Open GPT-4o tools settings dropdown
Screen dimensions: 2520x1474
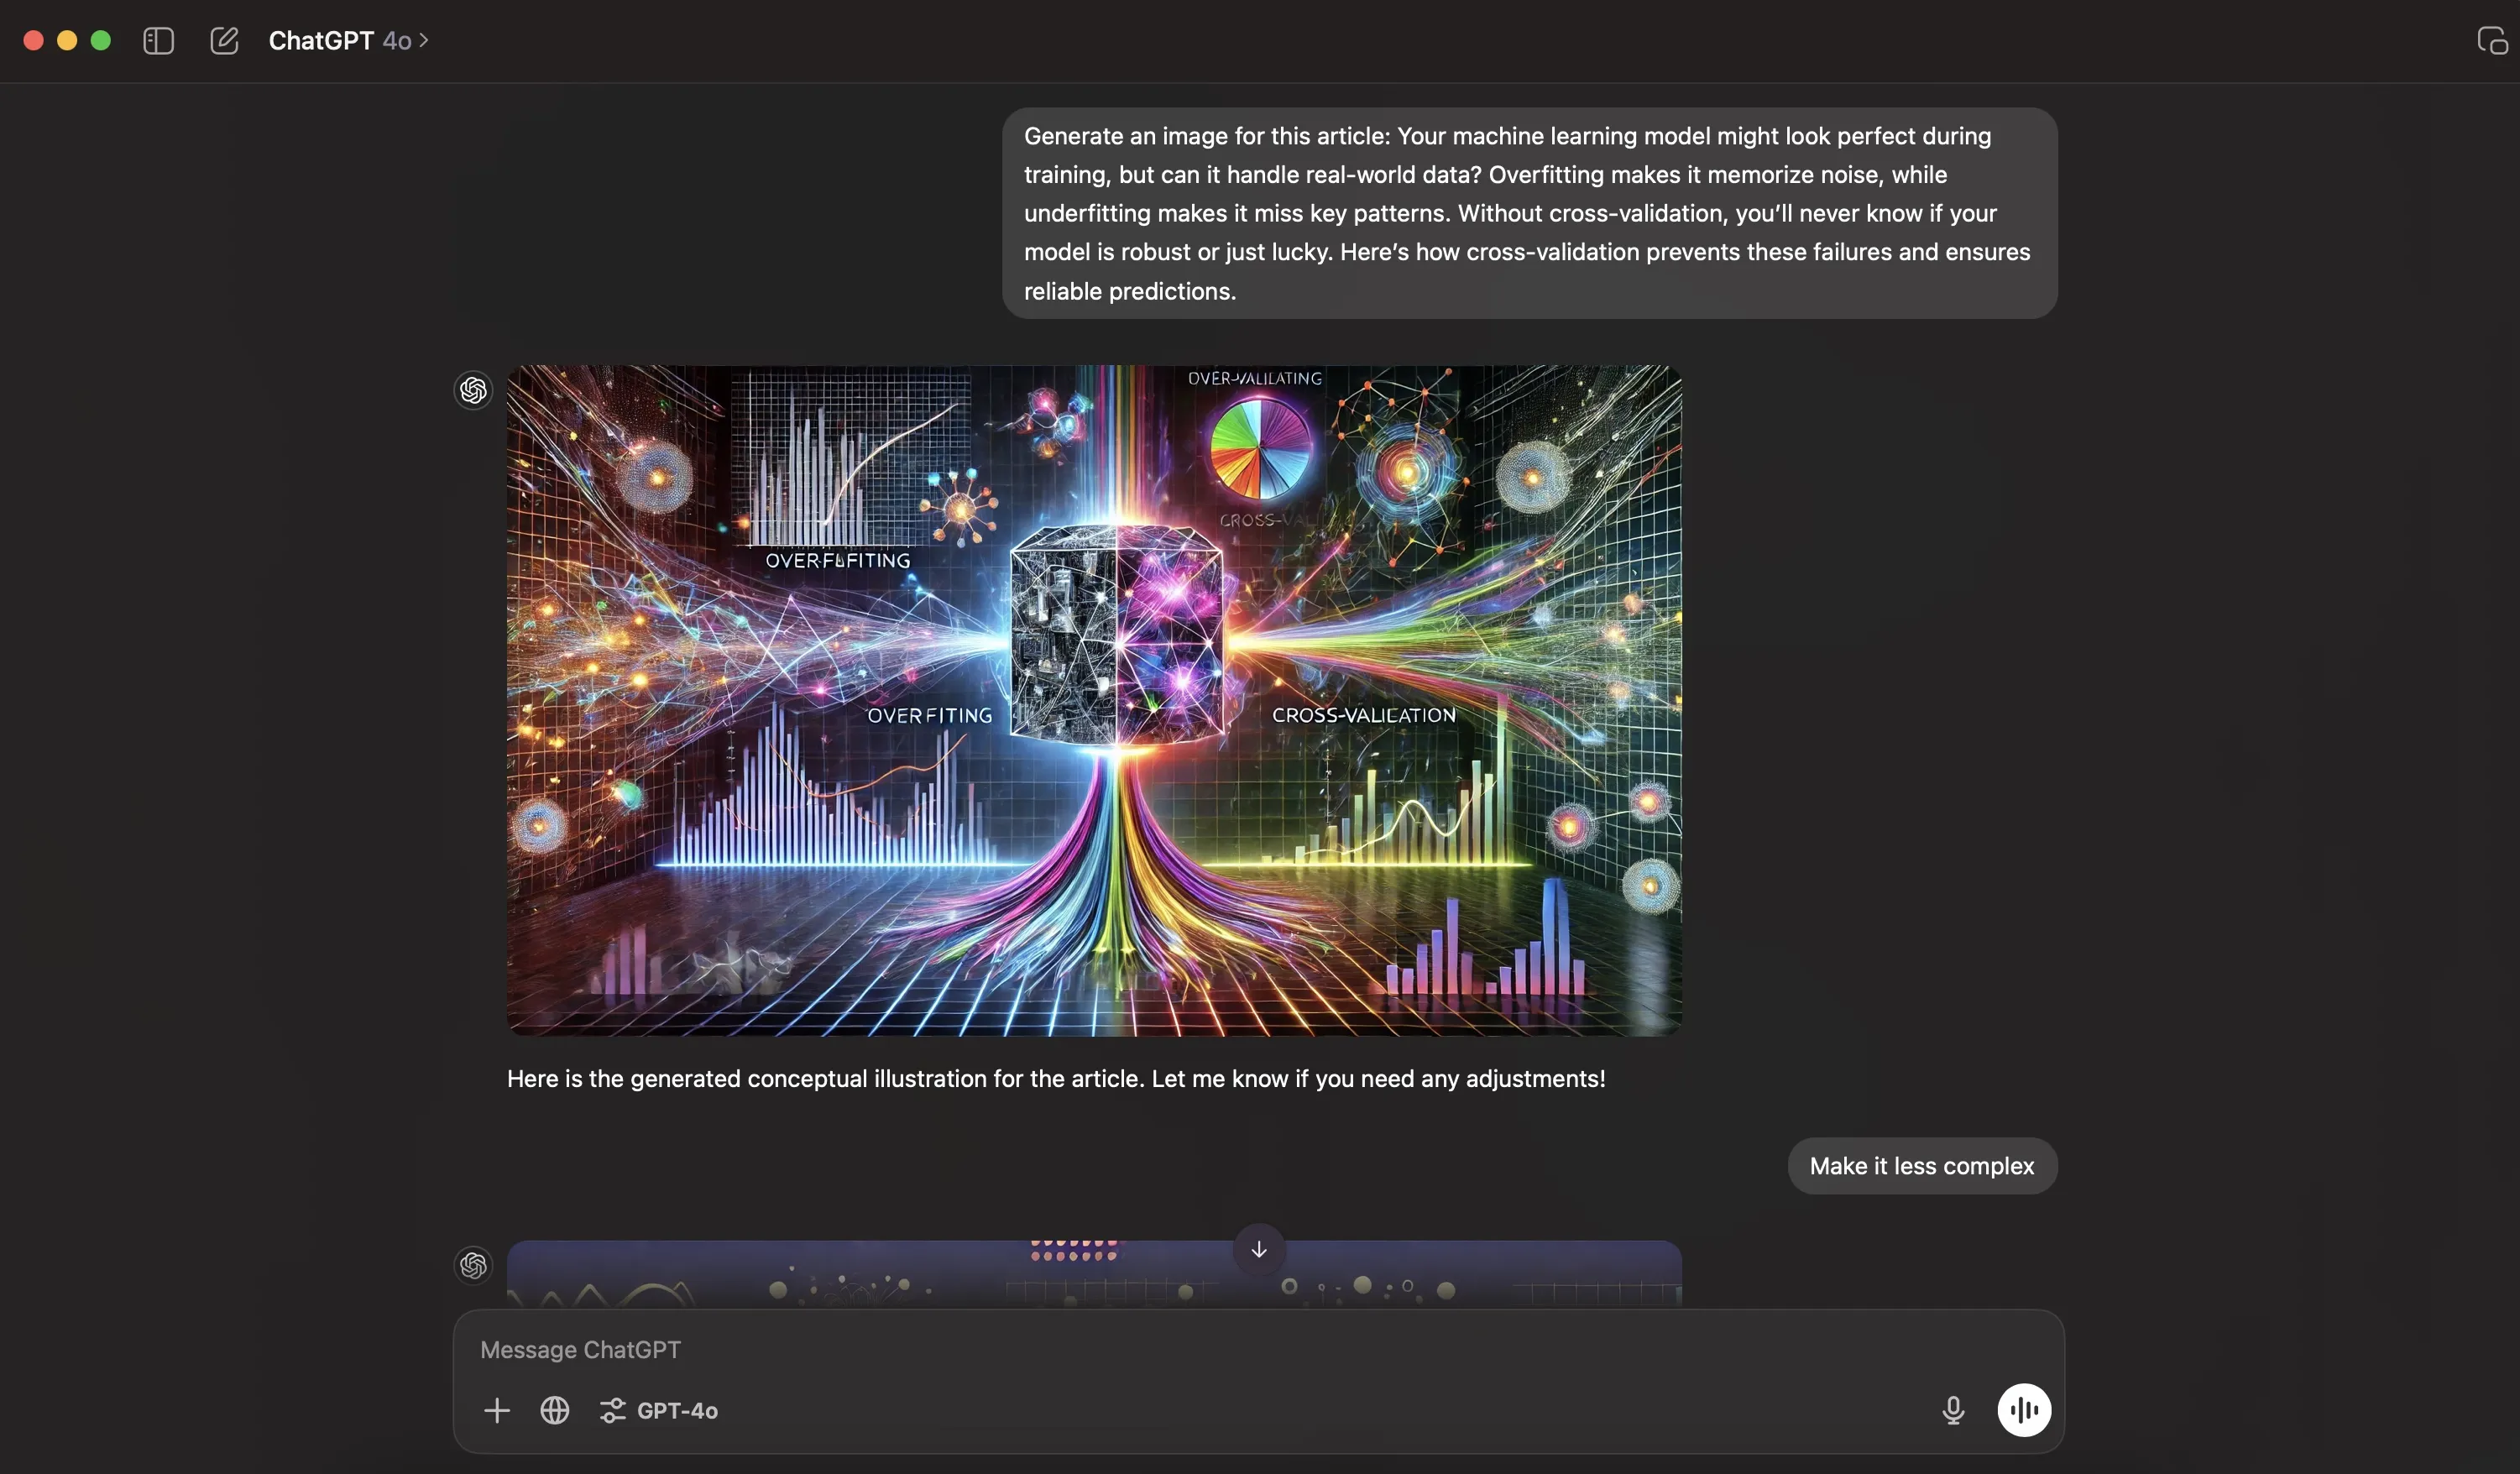tap(659, 1410)
